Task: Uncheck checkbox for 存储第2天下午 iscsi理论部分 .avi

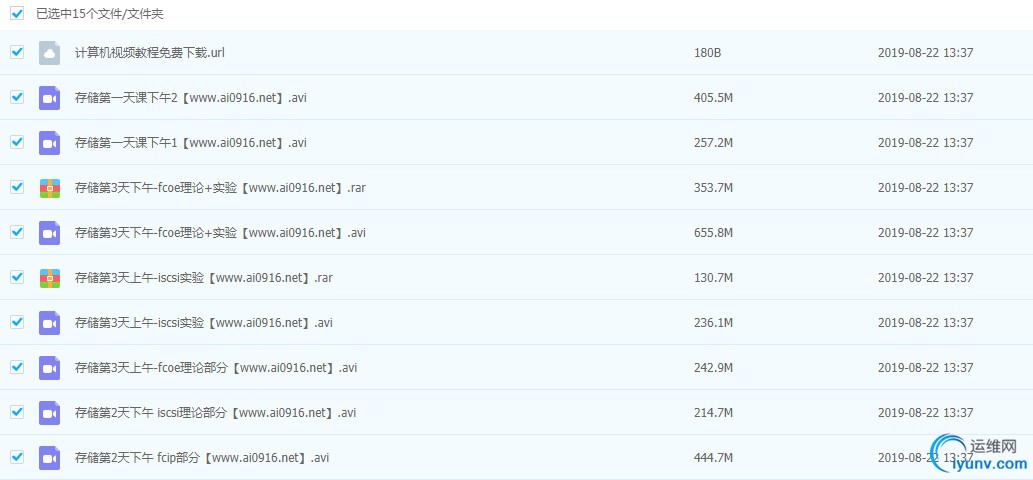Action: pos(17,412)
